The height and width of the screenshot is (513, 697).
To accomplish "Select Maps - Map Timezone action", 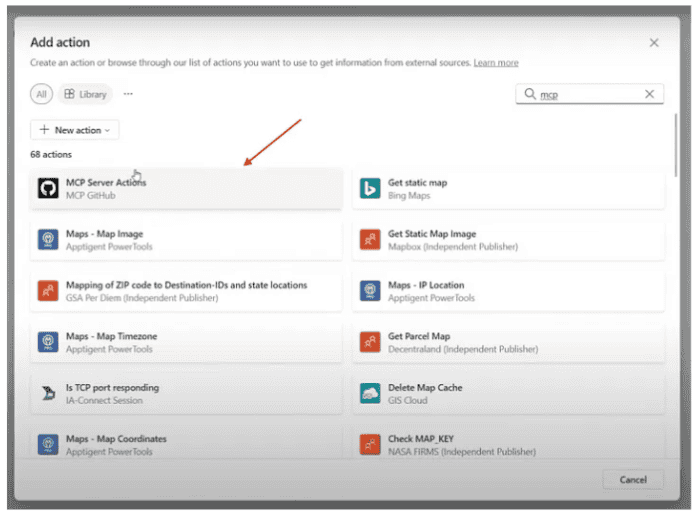I will pyautogui.click(x=186, y=342).
